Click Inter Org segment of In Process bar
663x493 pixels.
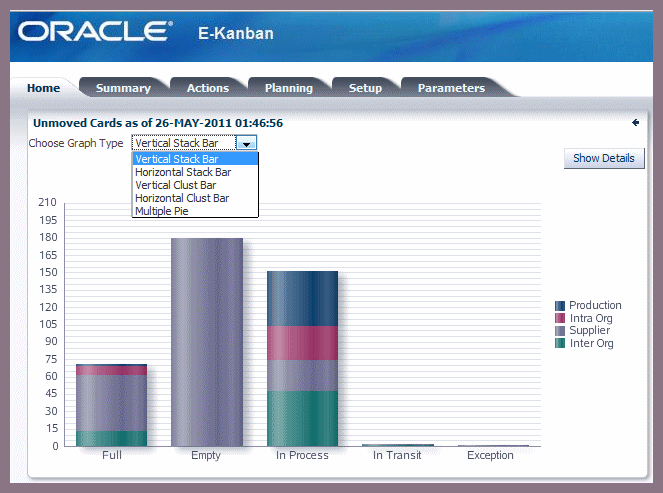click(x=302, y=419)
